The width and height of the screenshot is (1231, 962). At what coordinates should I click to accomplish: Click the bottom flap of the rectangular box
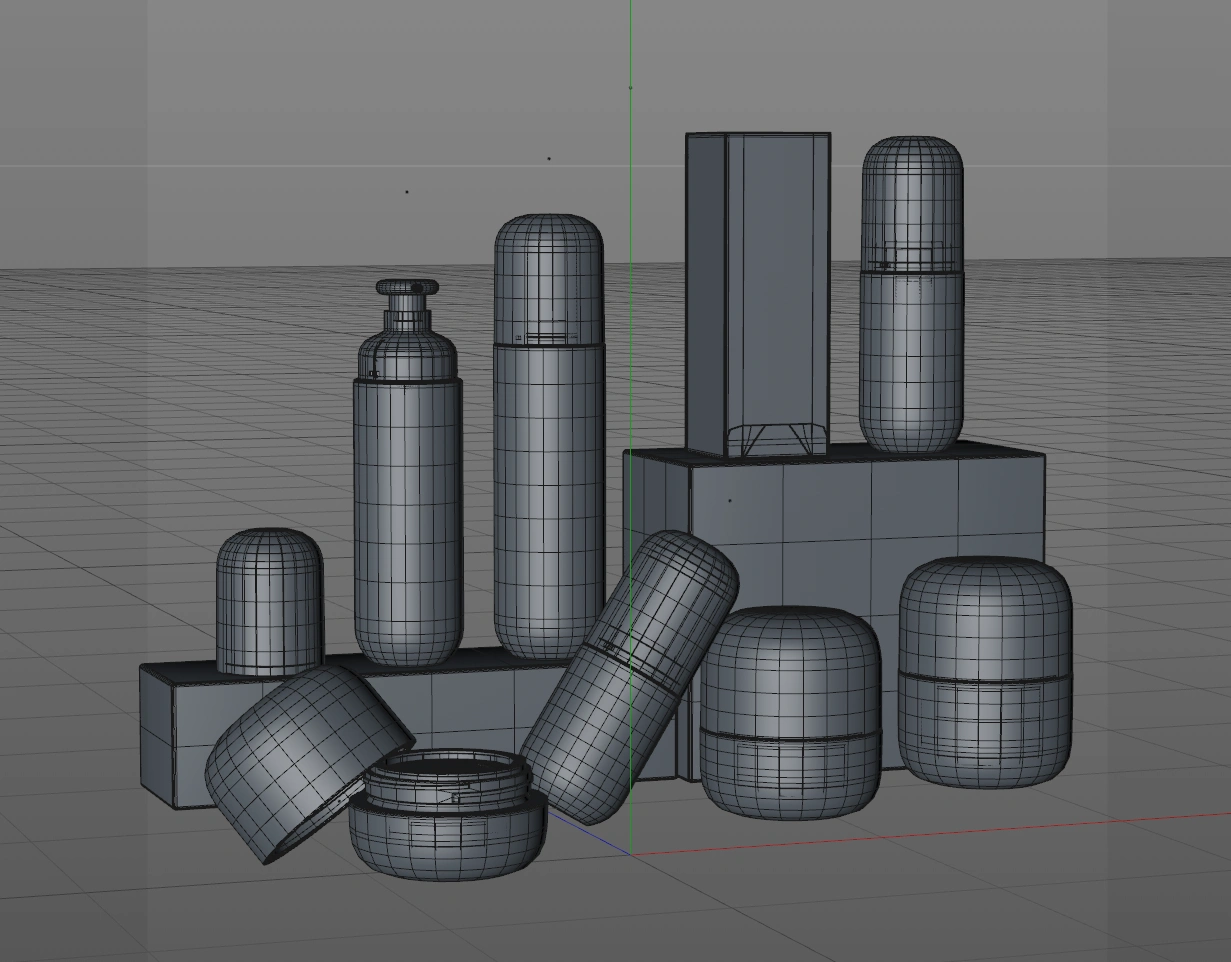(775, 438)
